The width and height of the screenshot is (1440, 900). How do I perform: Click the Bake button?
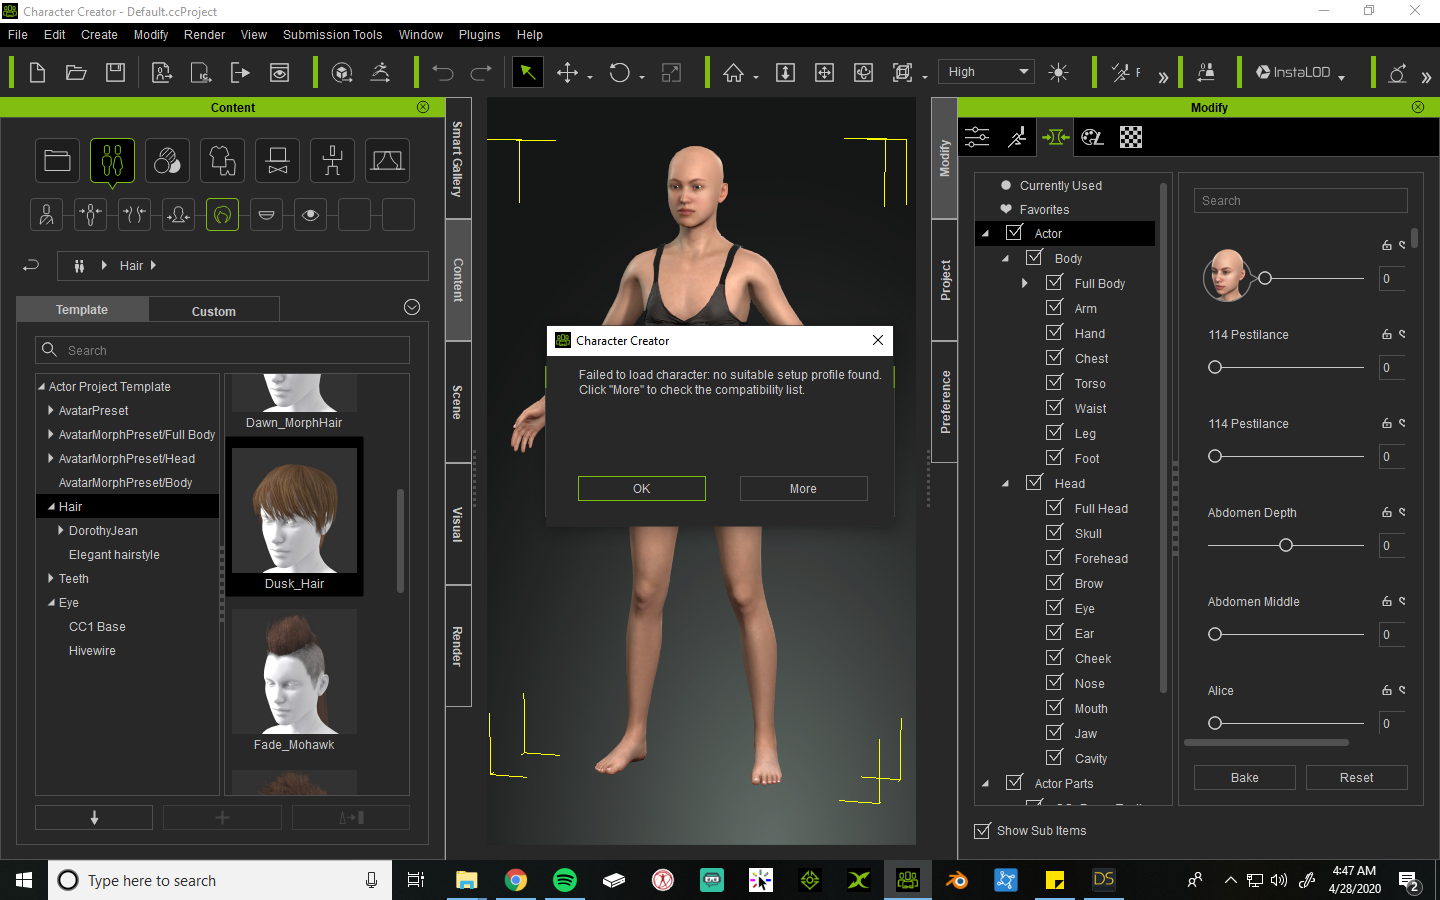(1245, 778)
